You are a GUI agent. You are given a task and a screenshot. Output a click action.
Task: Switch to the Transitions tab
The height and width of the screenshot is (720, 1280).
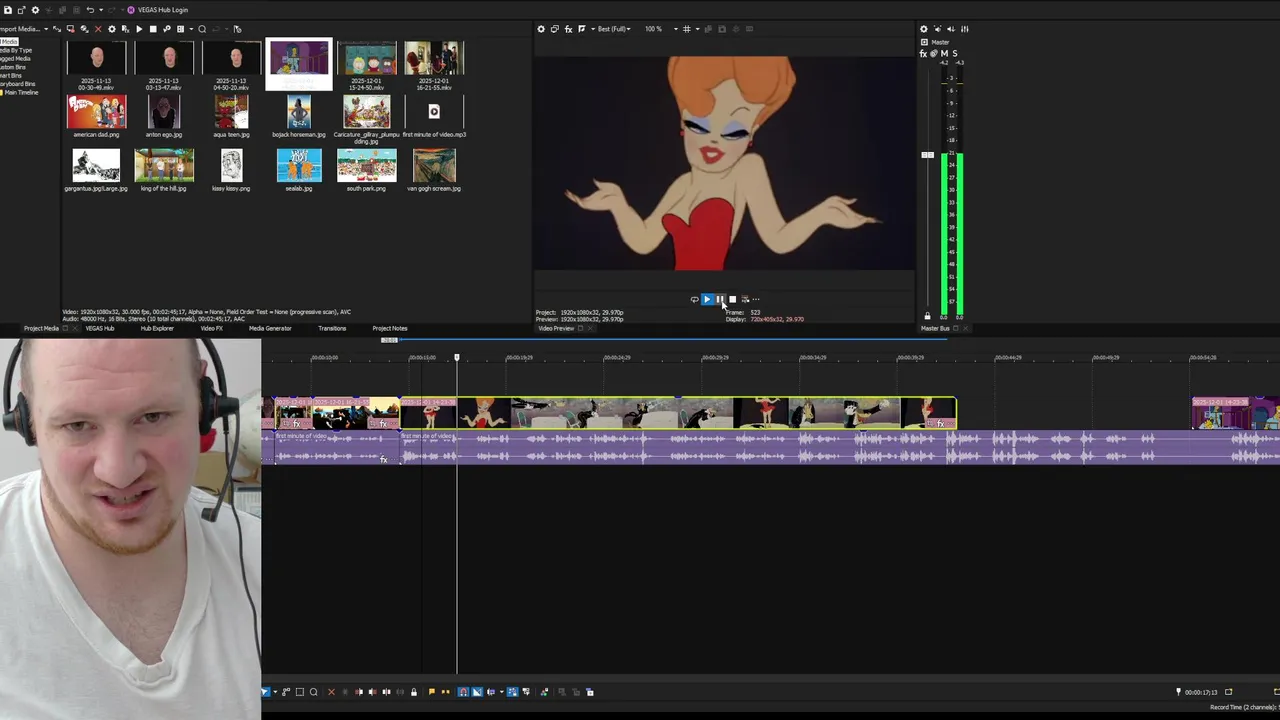pos(332,328)
